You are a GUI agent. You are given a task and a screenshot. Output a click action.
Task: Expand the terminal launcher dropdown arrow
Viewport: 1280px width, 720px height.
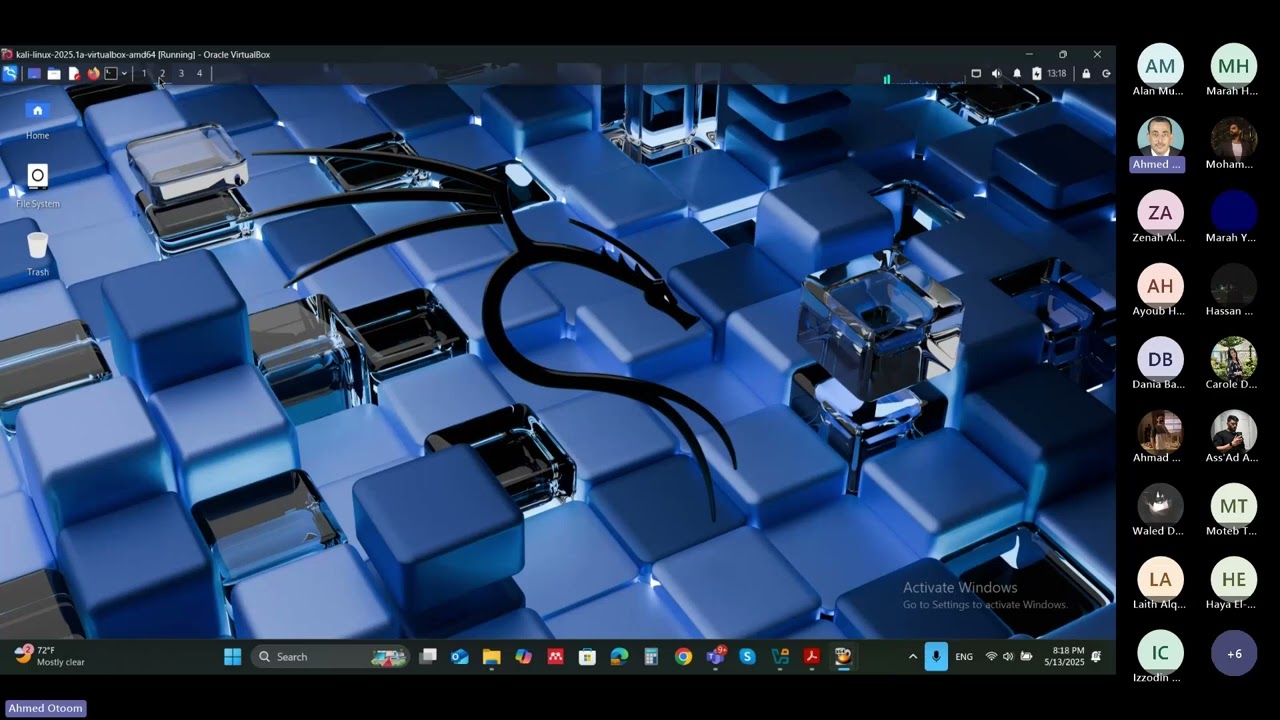(x=124, y=73)
